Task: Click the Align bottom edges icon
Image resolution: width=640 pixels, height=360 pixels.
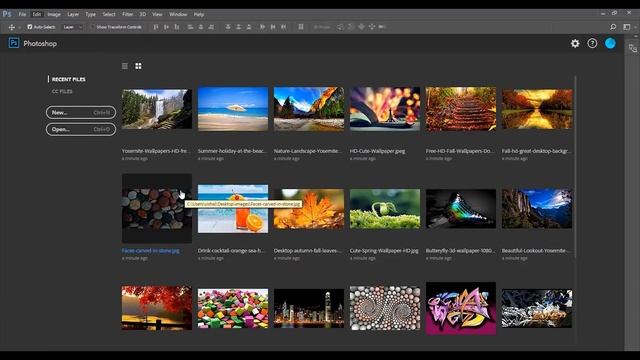Action: coord(177,27)
